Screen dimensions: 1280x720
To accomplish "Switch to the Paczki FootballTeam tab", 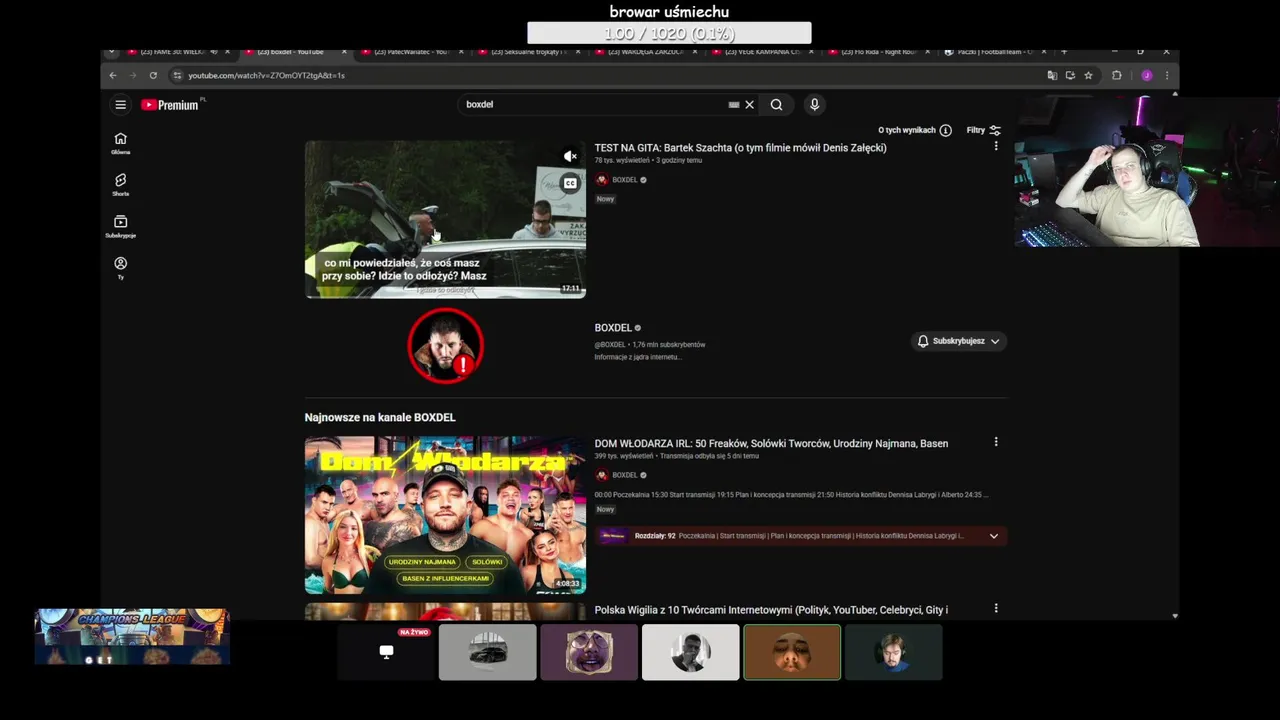I will pos(994,52).
